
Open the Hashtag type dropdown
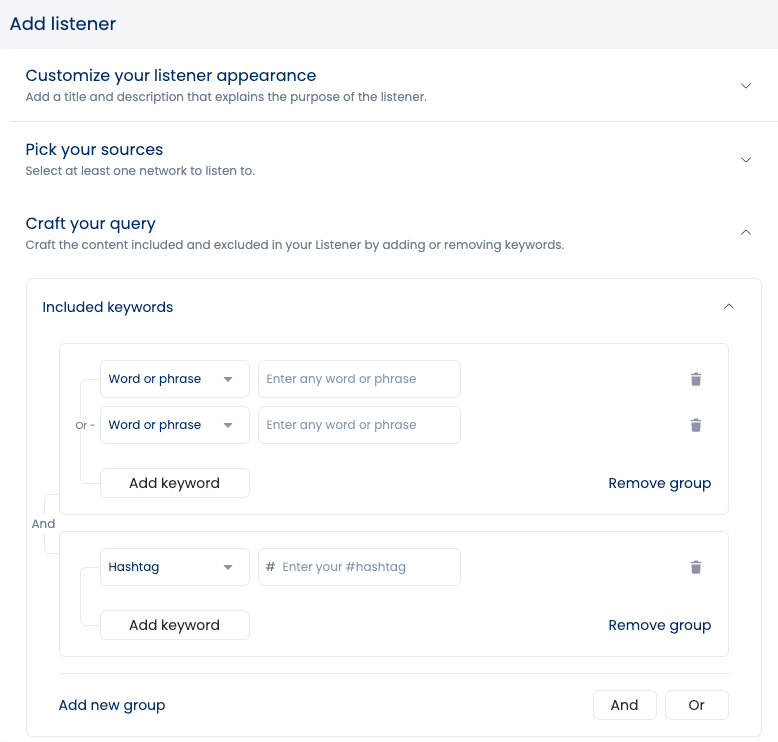coord(174,567)
